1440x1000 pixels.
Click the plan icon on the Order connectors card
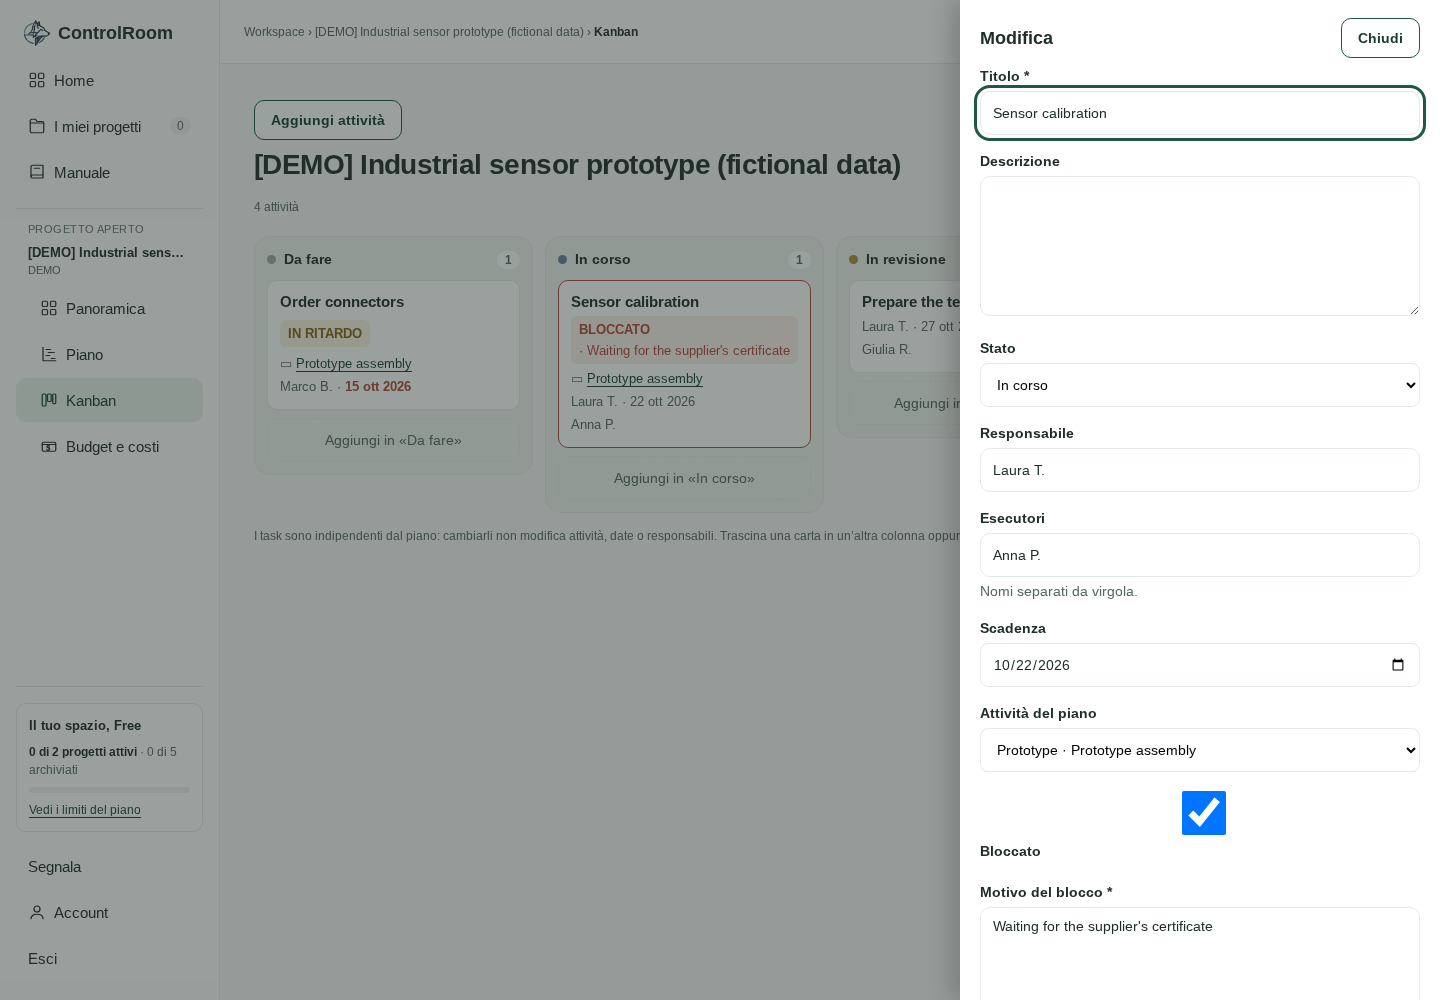(x=286, y=364)
